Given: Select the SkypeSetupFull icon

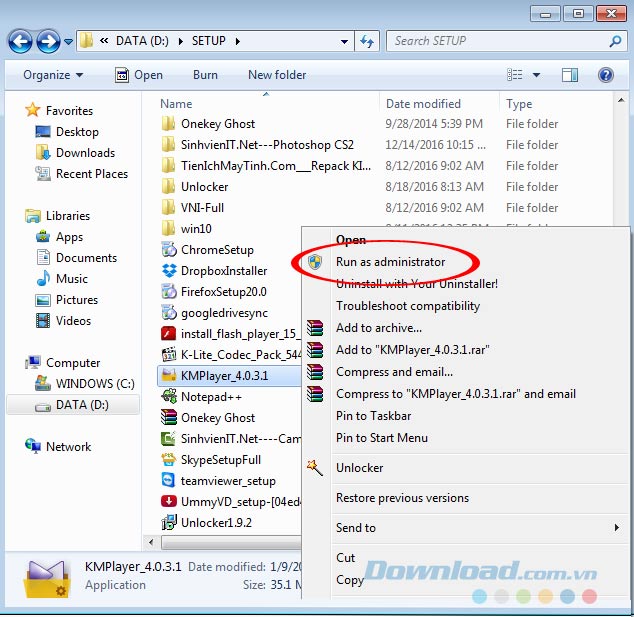Looking at the screenshot, I should coord(169,460).
